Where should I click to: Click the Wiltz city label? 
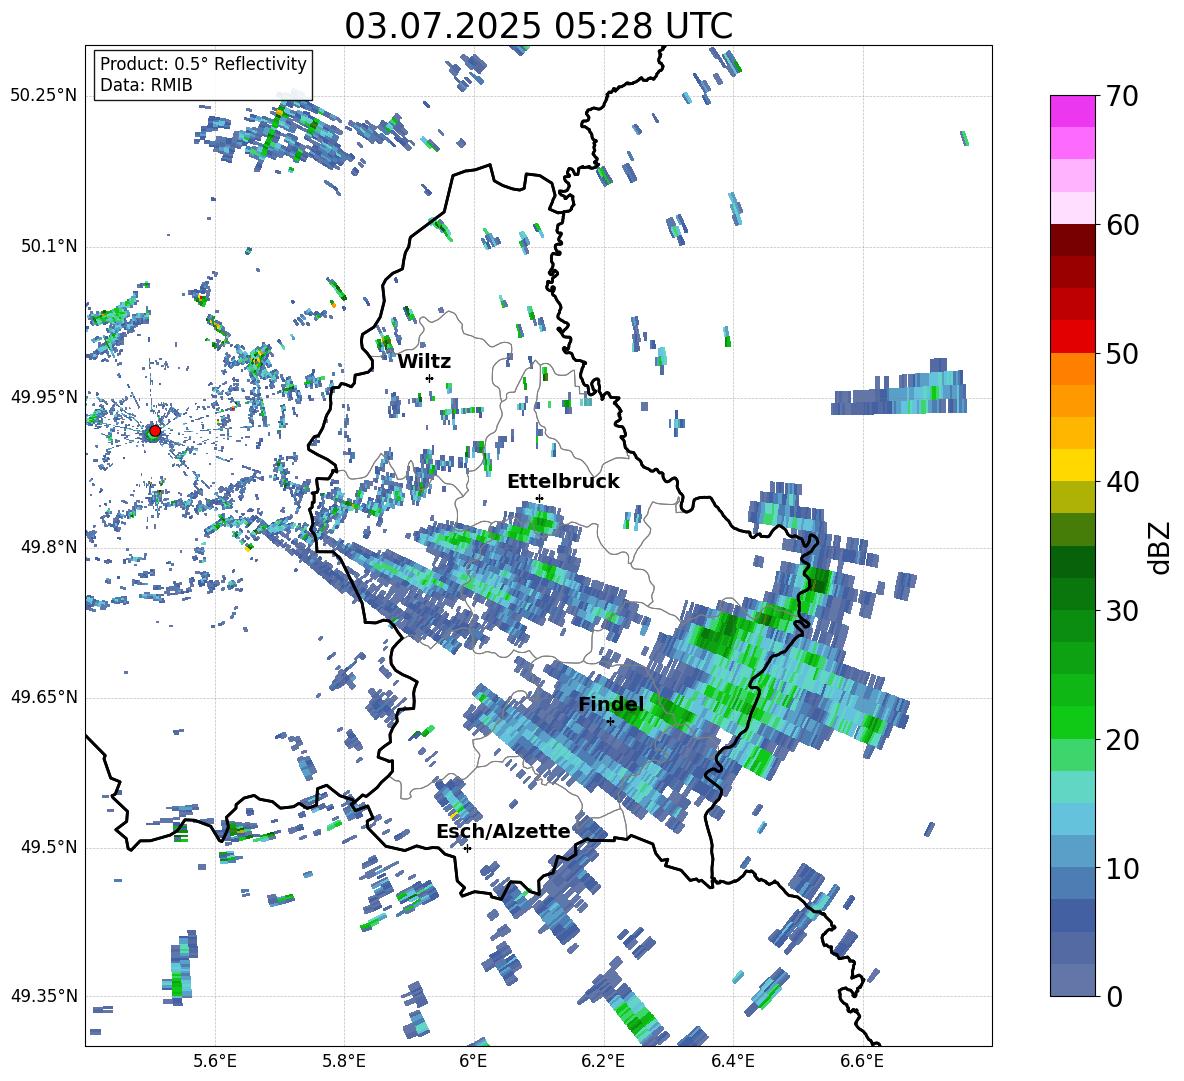tap(424, 361)
